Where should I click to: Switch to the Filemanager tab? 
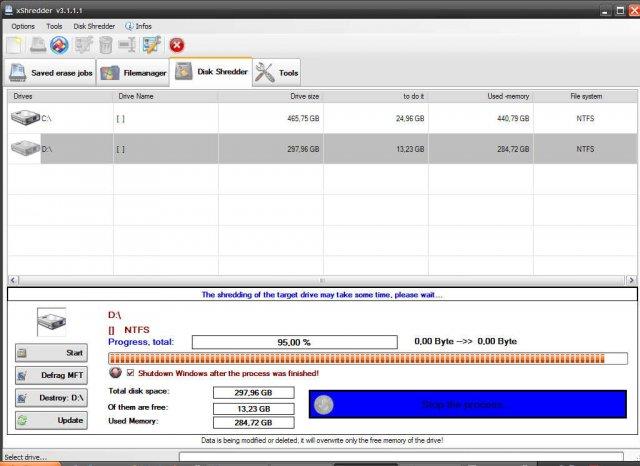point(133,73)
